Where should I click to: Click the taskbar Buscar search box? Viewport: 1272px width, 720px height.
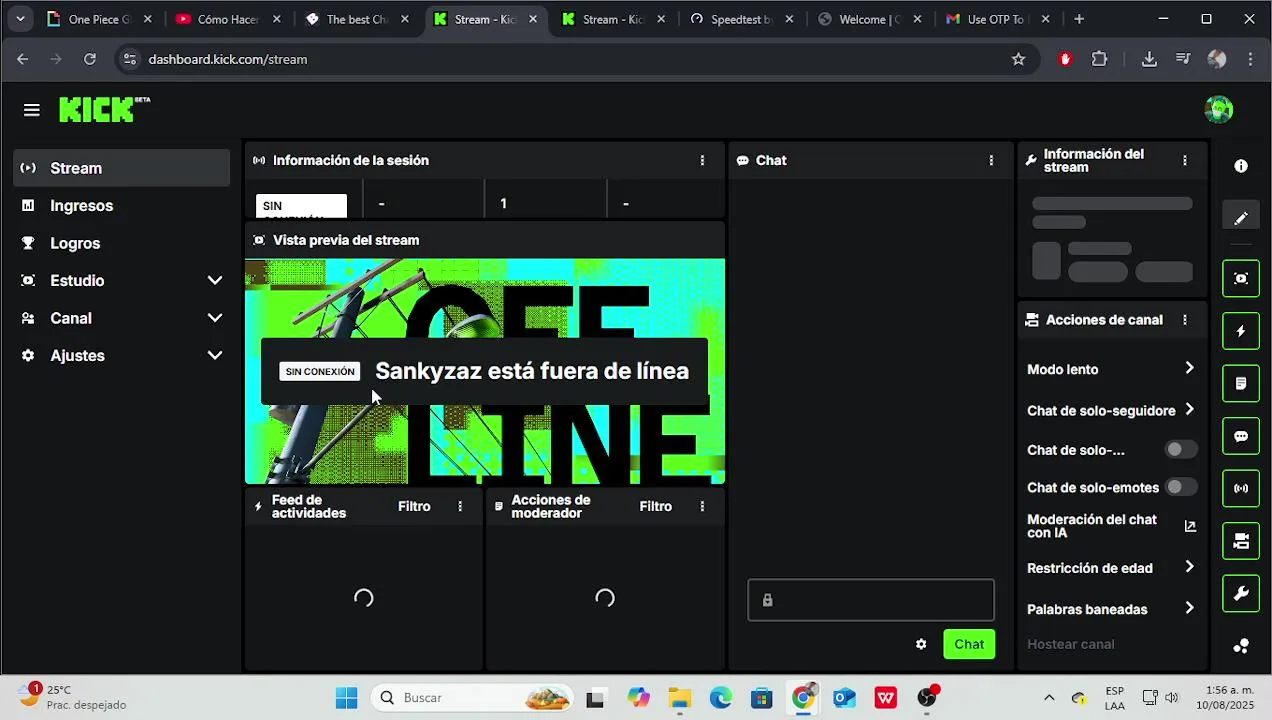click(472, 698)
